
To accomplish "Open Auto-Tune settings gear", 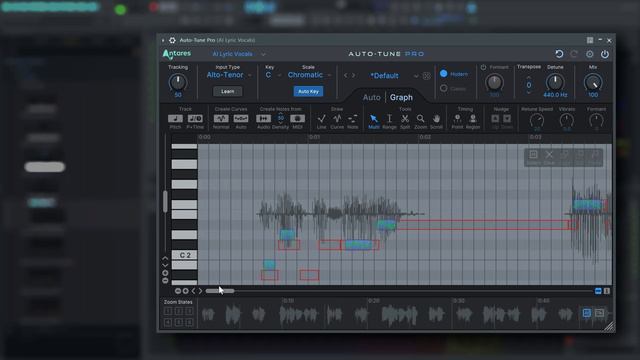I will pos(589,54).
